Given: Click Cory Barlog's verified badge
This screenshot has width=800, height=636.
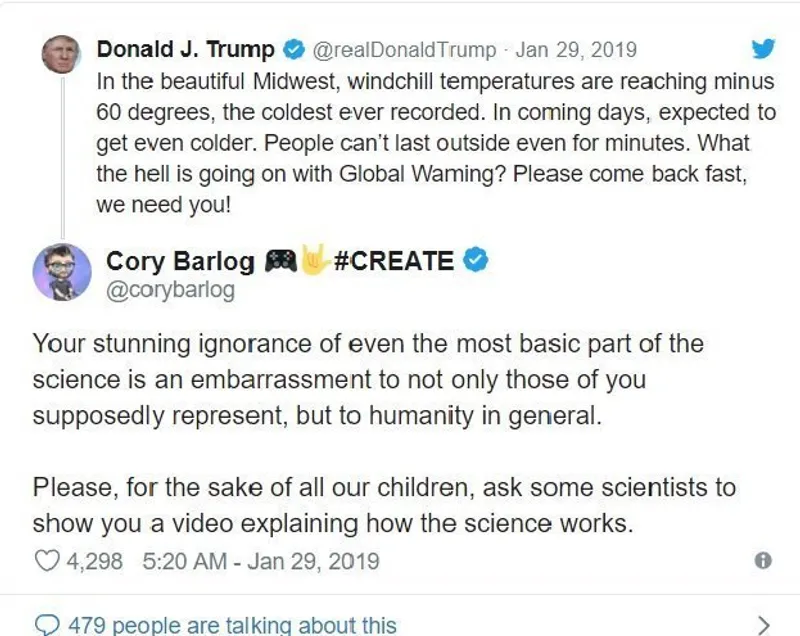Looking at the screenshot, I should pos(477,261).
